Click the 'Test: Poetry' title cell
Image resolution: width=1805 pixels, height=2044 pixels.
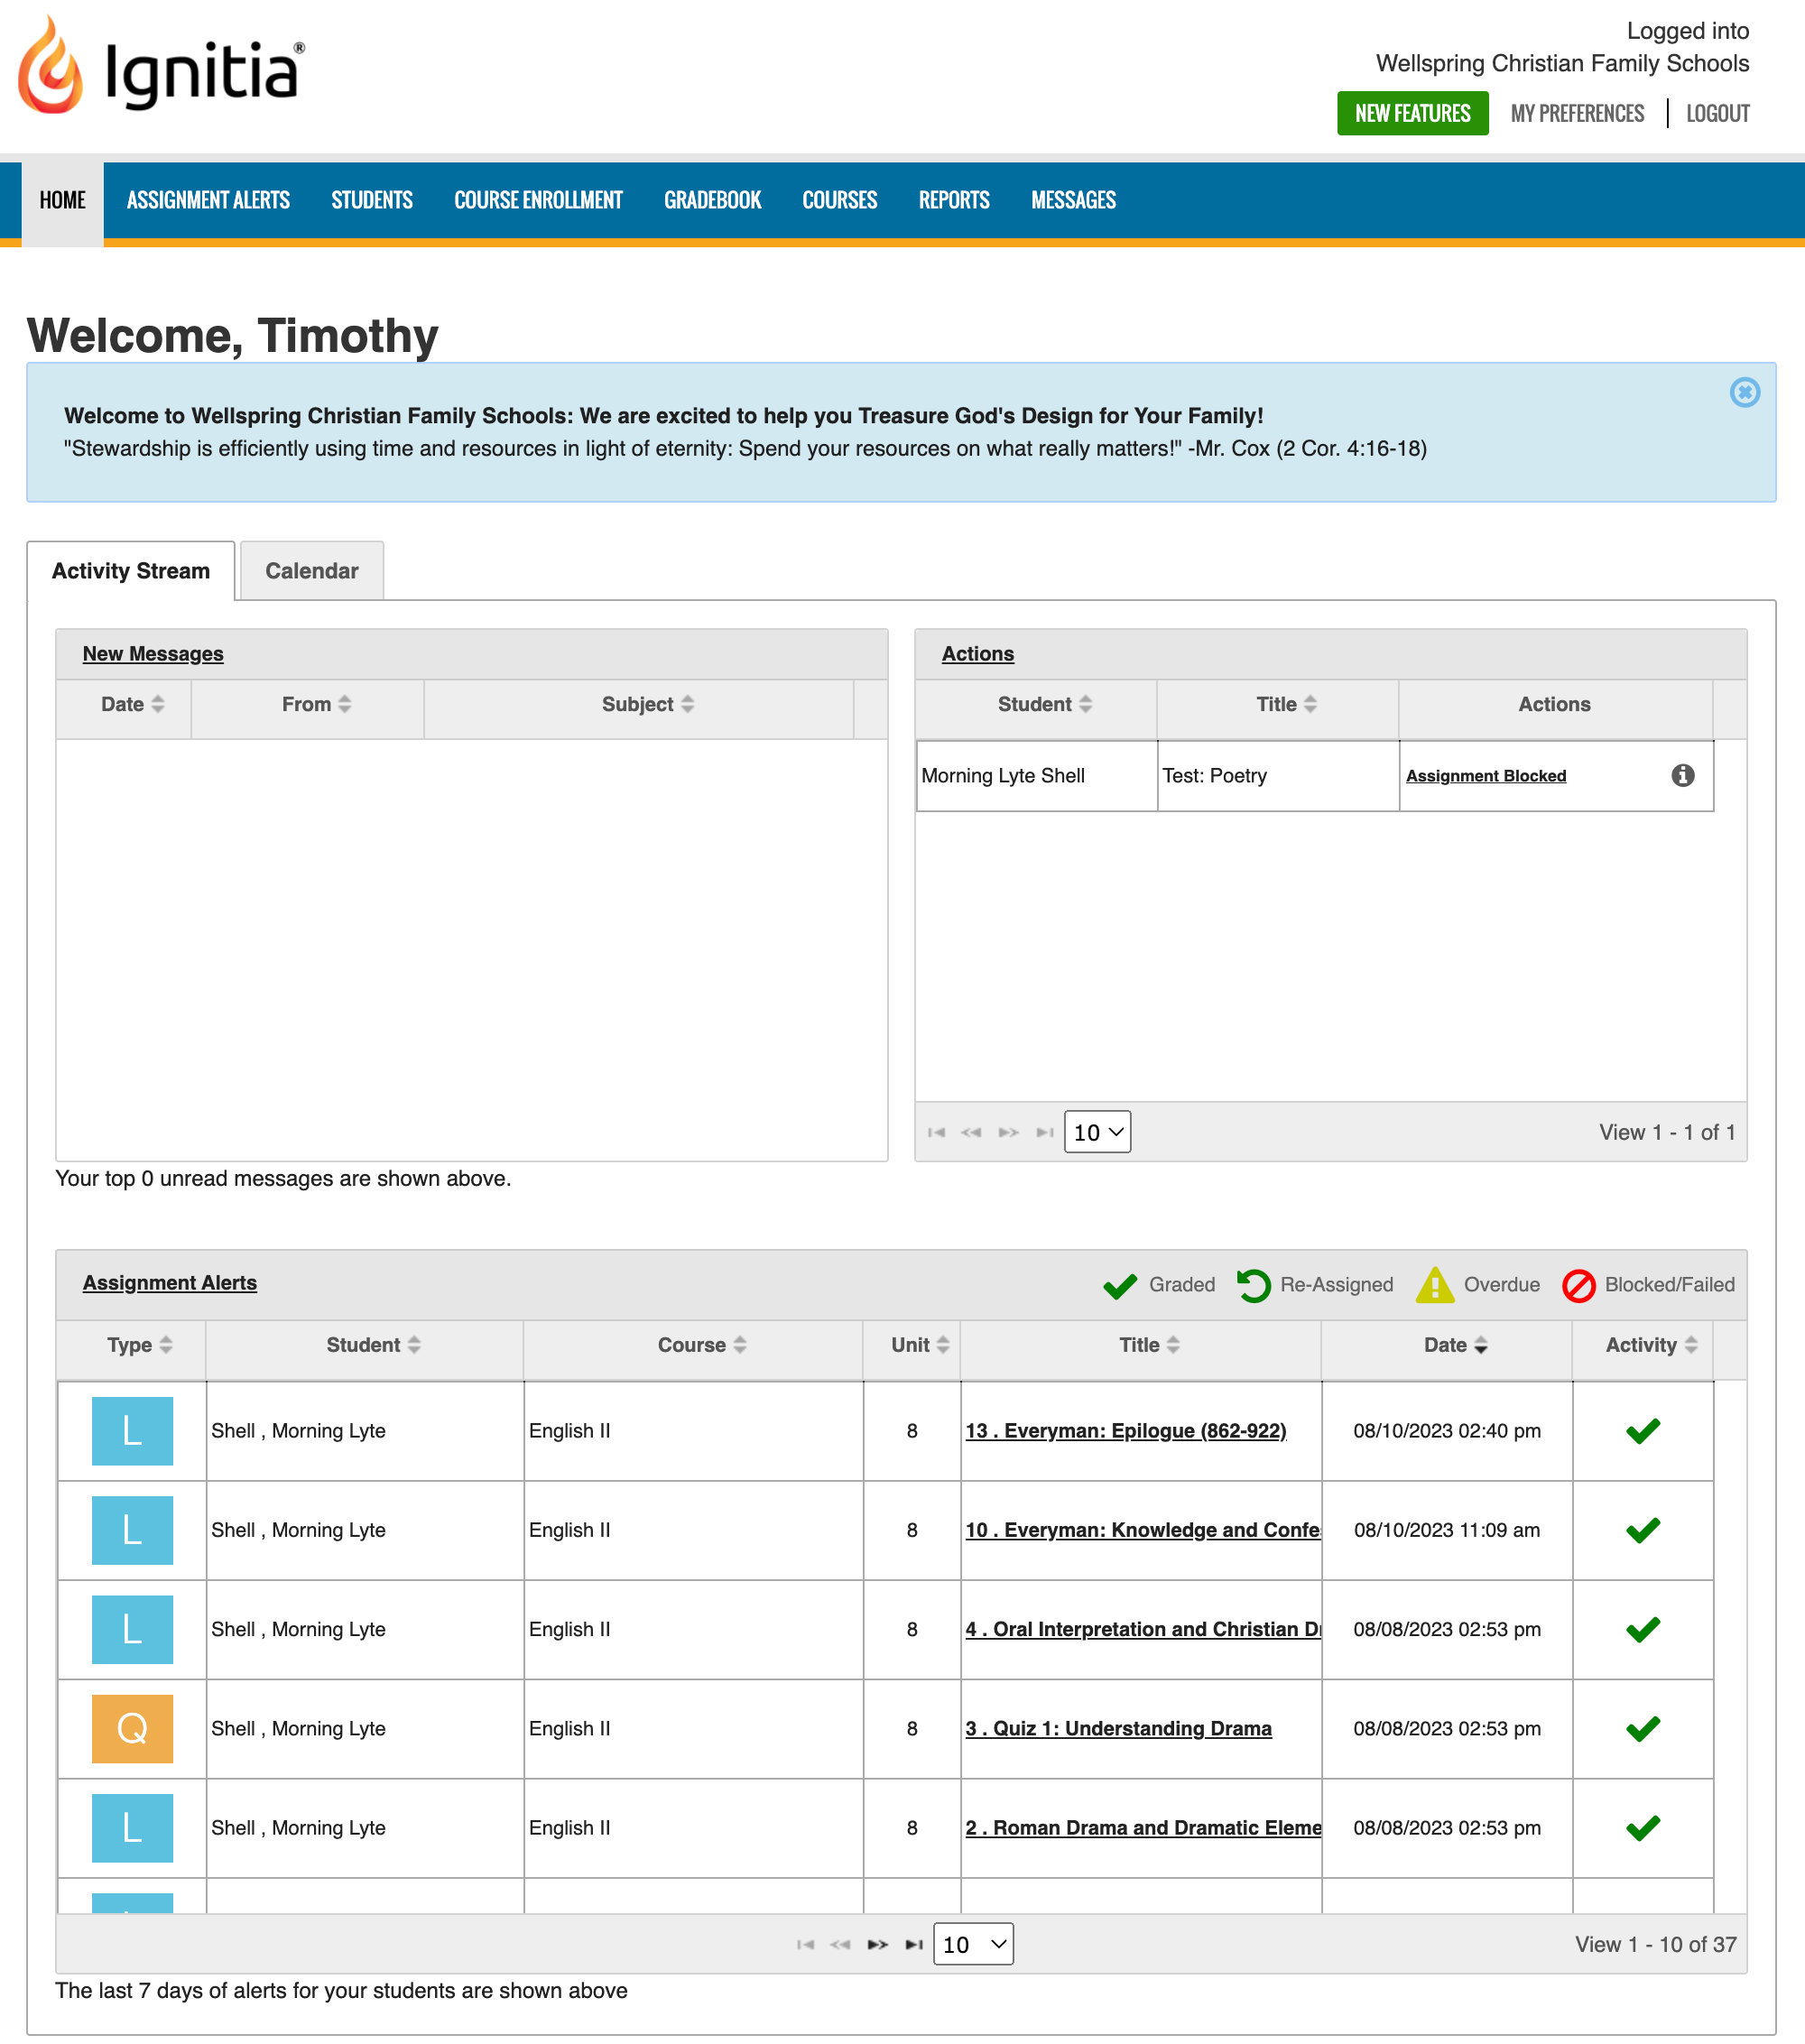tap(1277, 775)
